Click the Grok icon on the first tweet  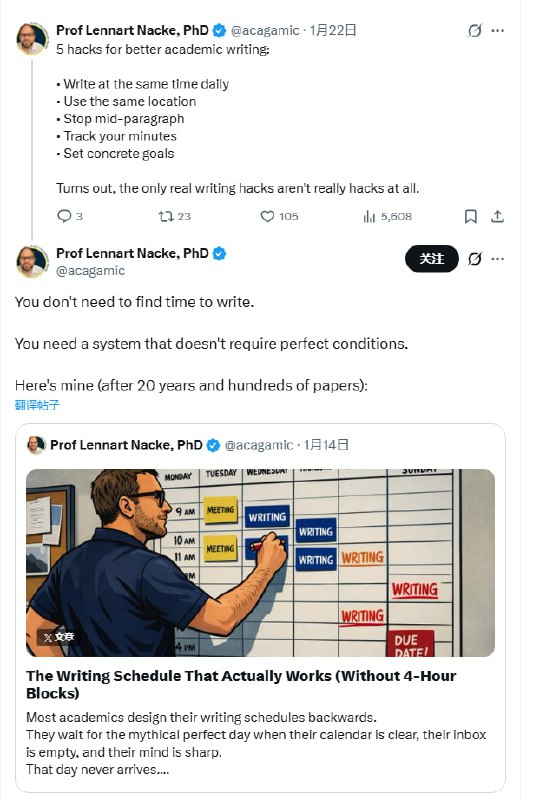(x=475, y=31)
